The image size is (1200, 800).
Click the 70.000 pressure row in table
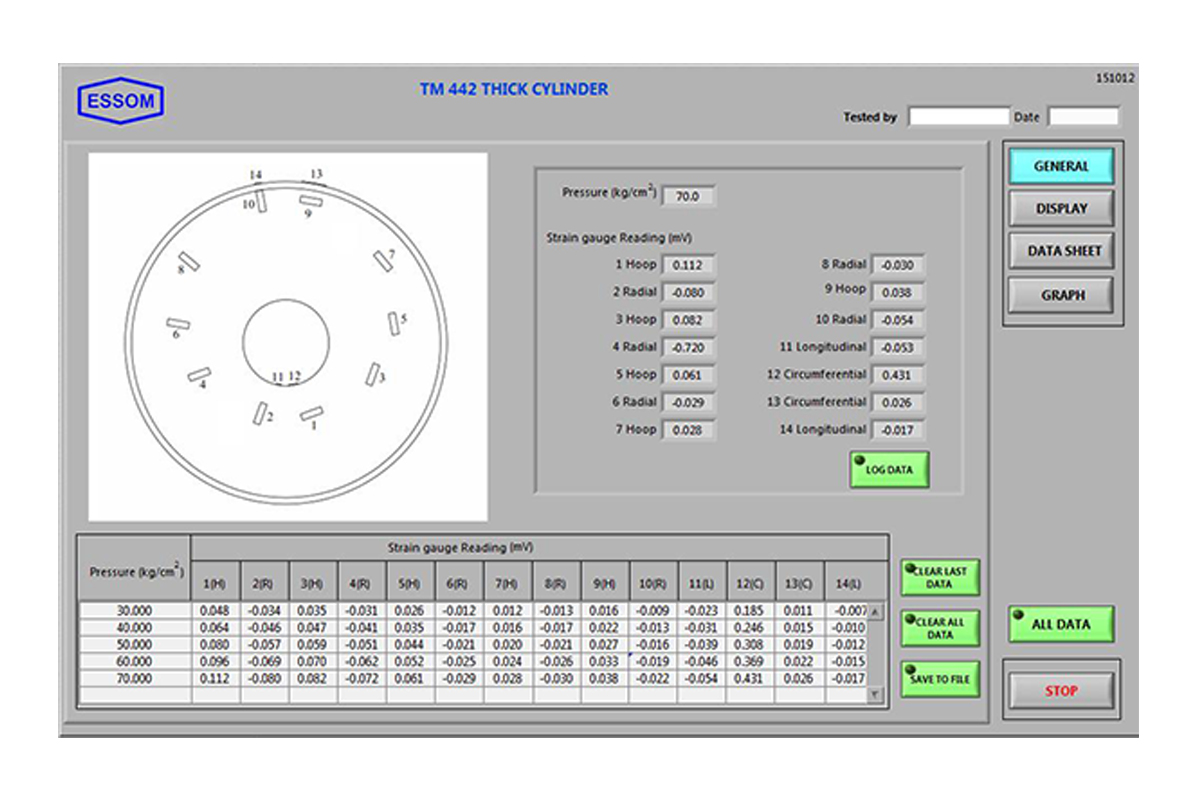134,678
